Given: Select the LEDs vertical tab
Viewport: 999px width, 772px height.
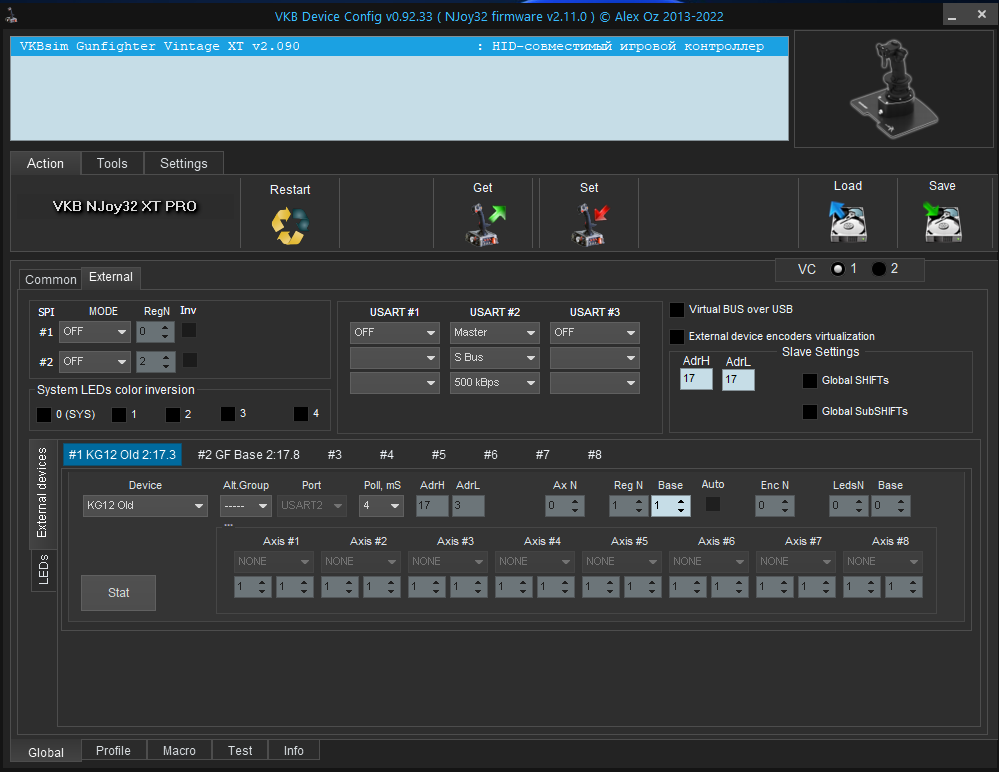Looking at the screenshot, I should (43, 570).
